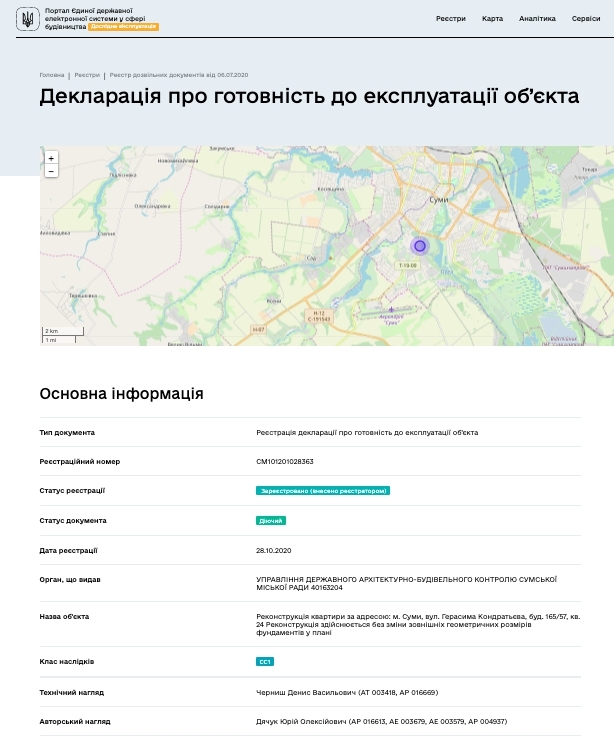Click the map scale bar showing 2 km
This screenshot has height=743, width=614.
tap(63, 331)
